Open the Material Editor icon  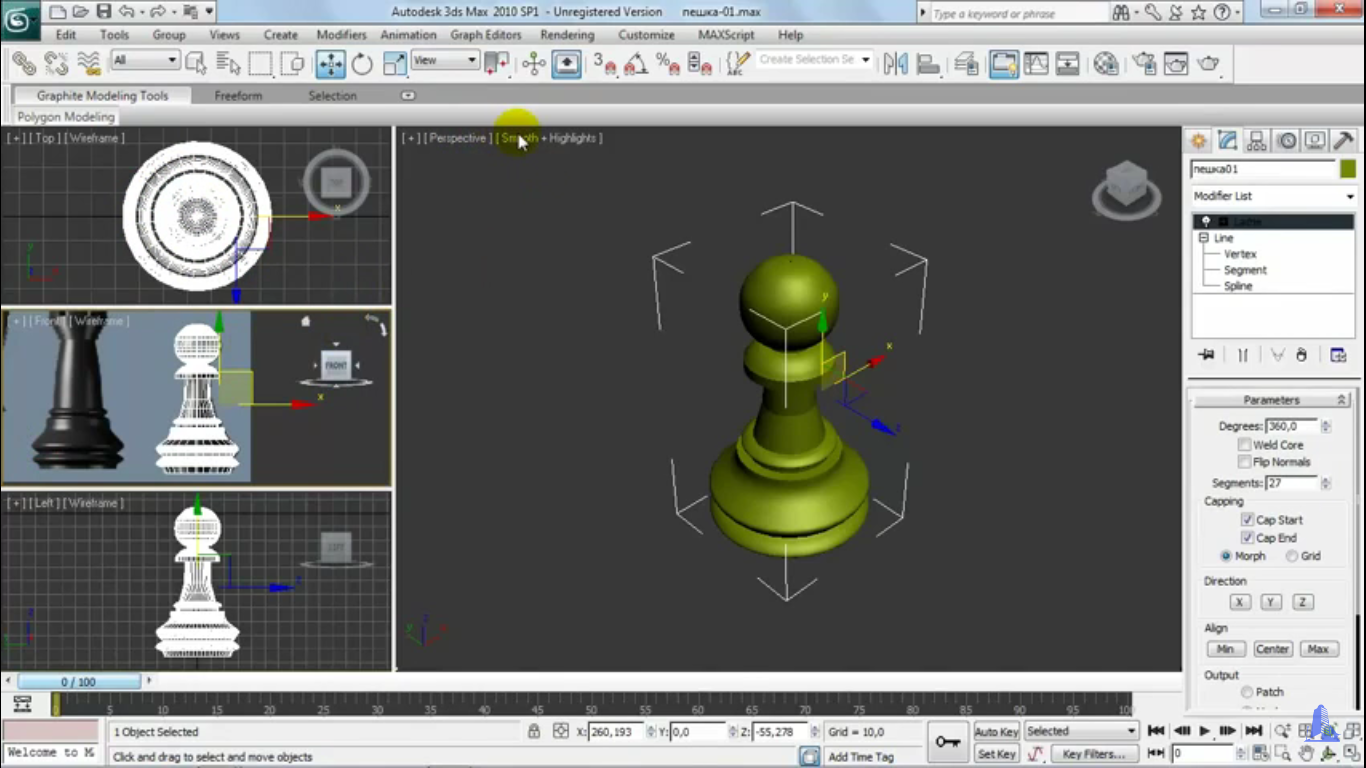1105,64
